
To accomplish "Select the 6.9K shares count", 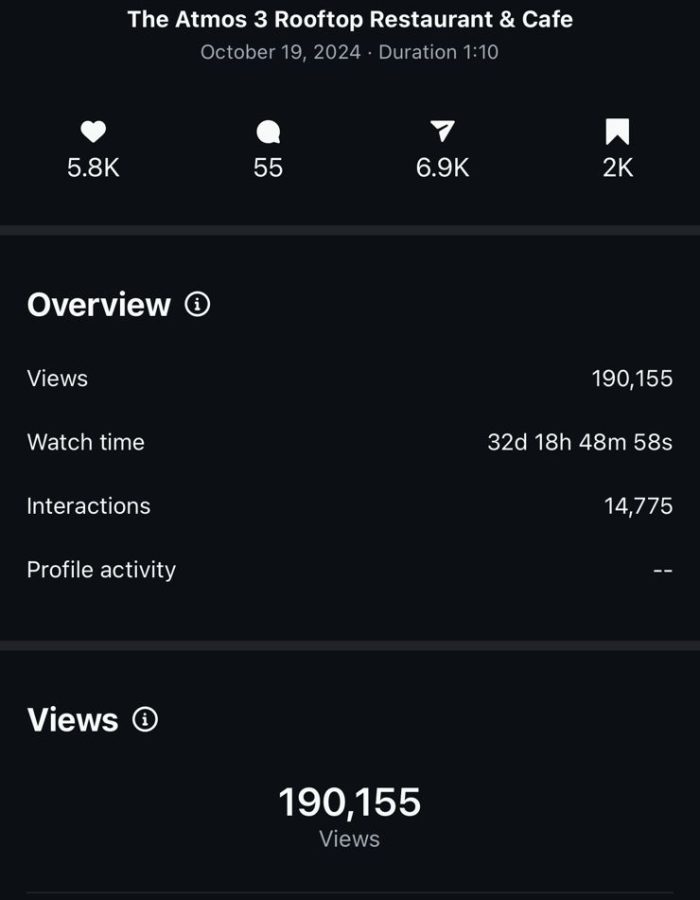I will [x=442, y=168].
